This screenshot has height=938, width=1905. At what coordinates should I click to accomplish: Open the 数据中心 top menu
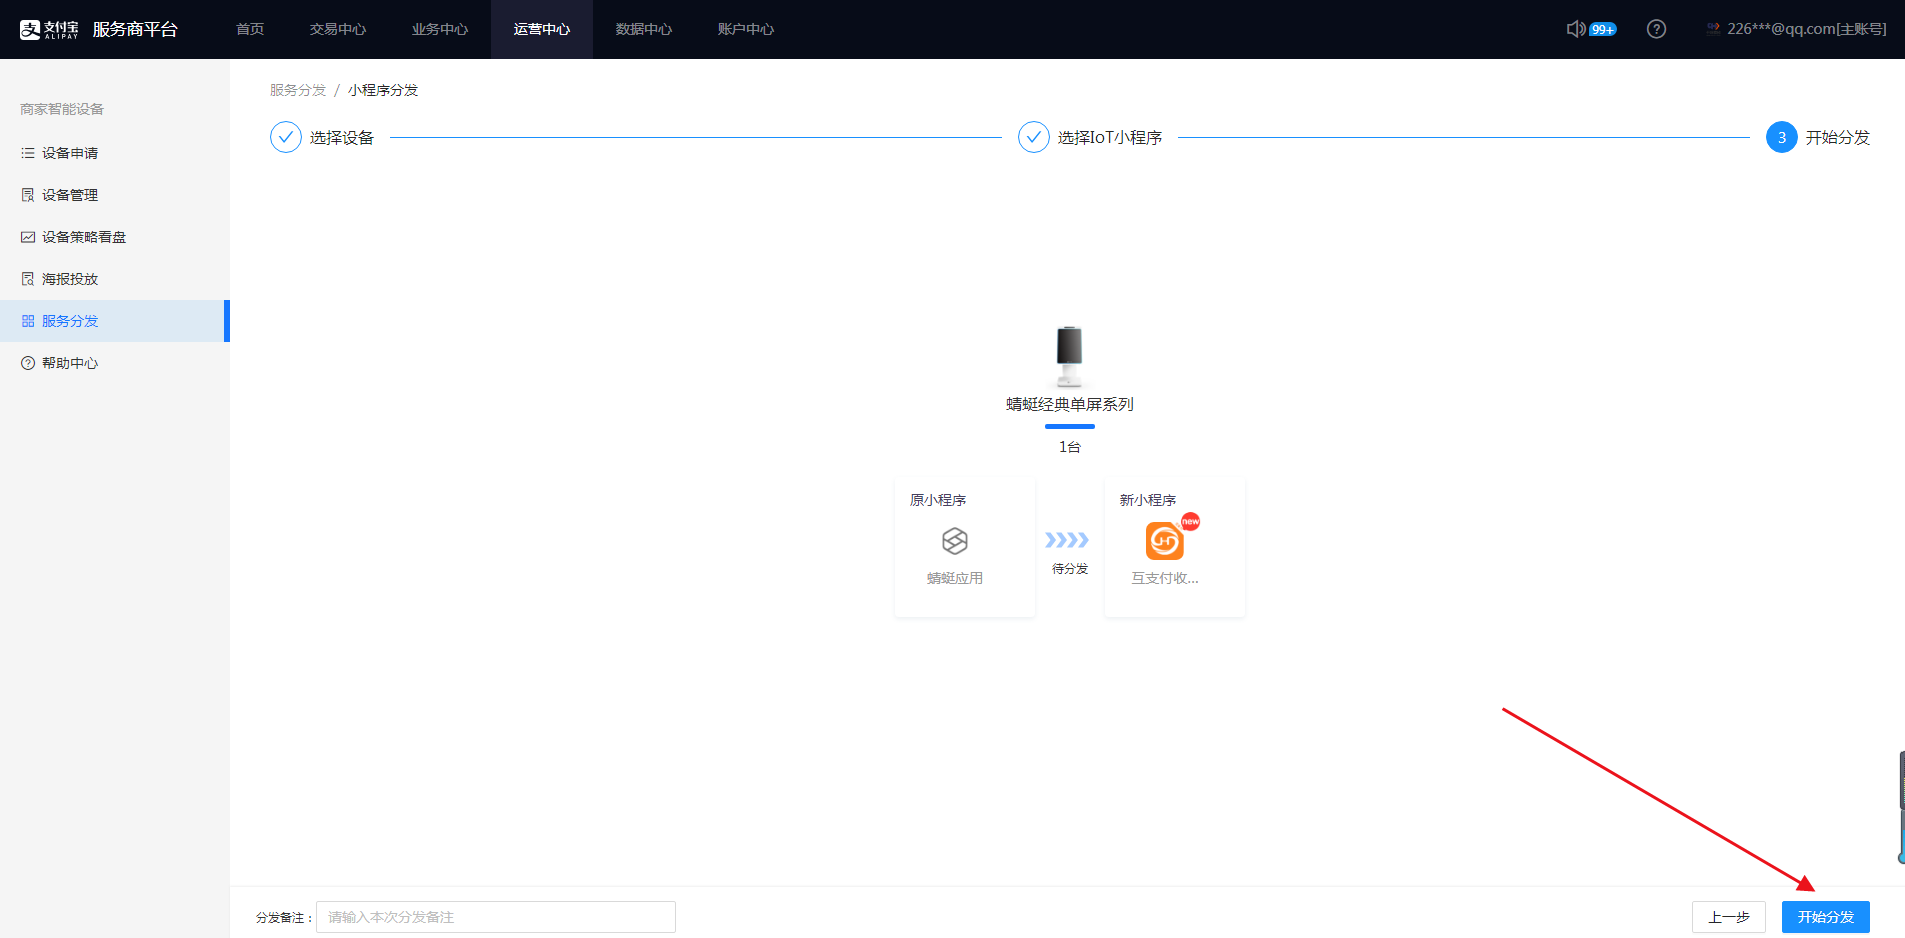click(x=644, y=29)
